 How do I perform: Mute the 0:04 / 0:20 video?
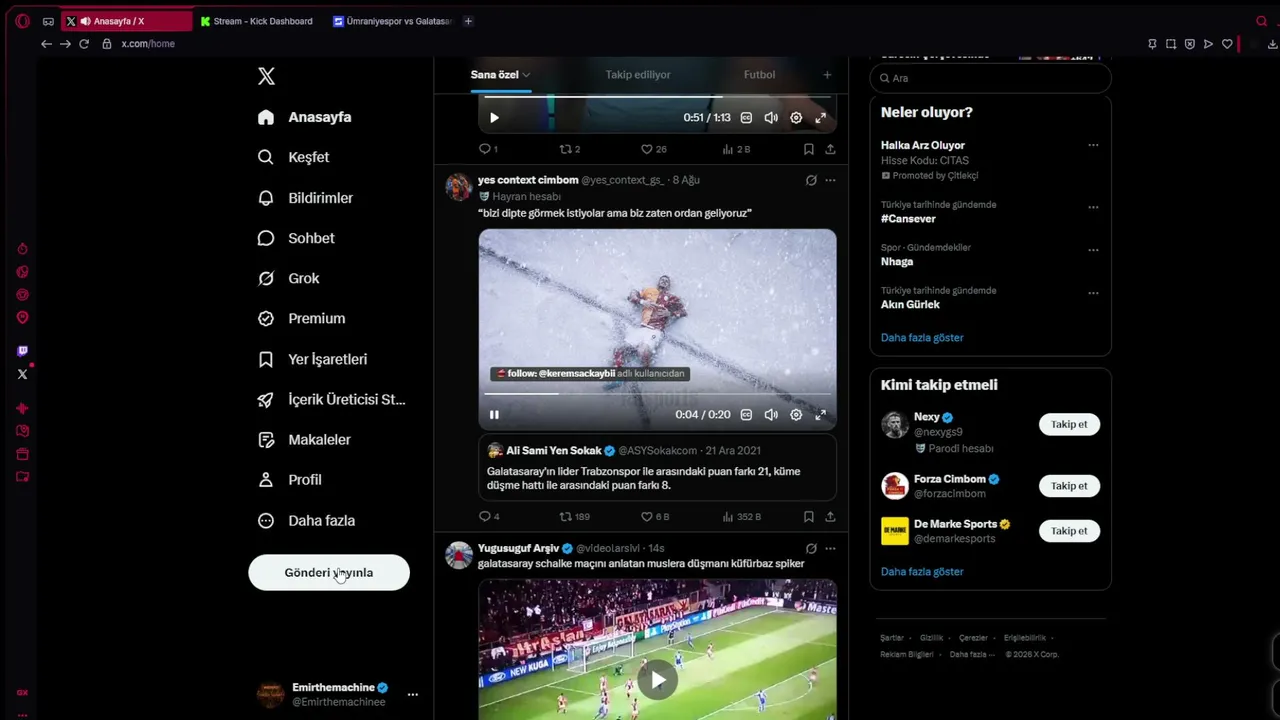tap(771, 415)
